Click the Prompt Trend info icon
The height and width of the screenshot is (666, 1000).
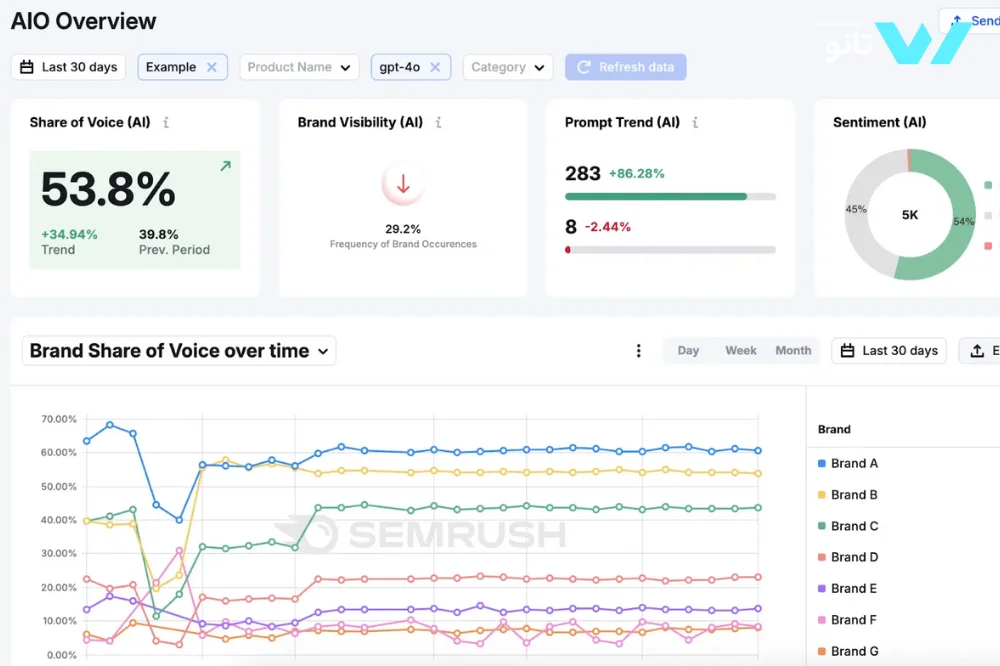click(x=695, y=123)
